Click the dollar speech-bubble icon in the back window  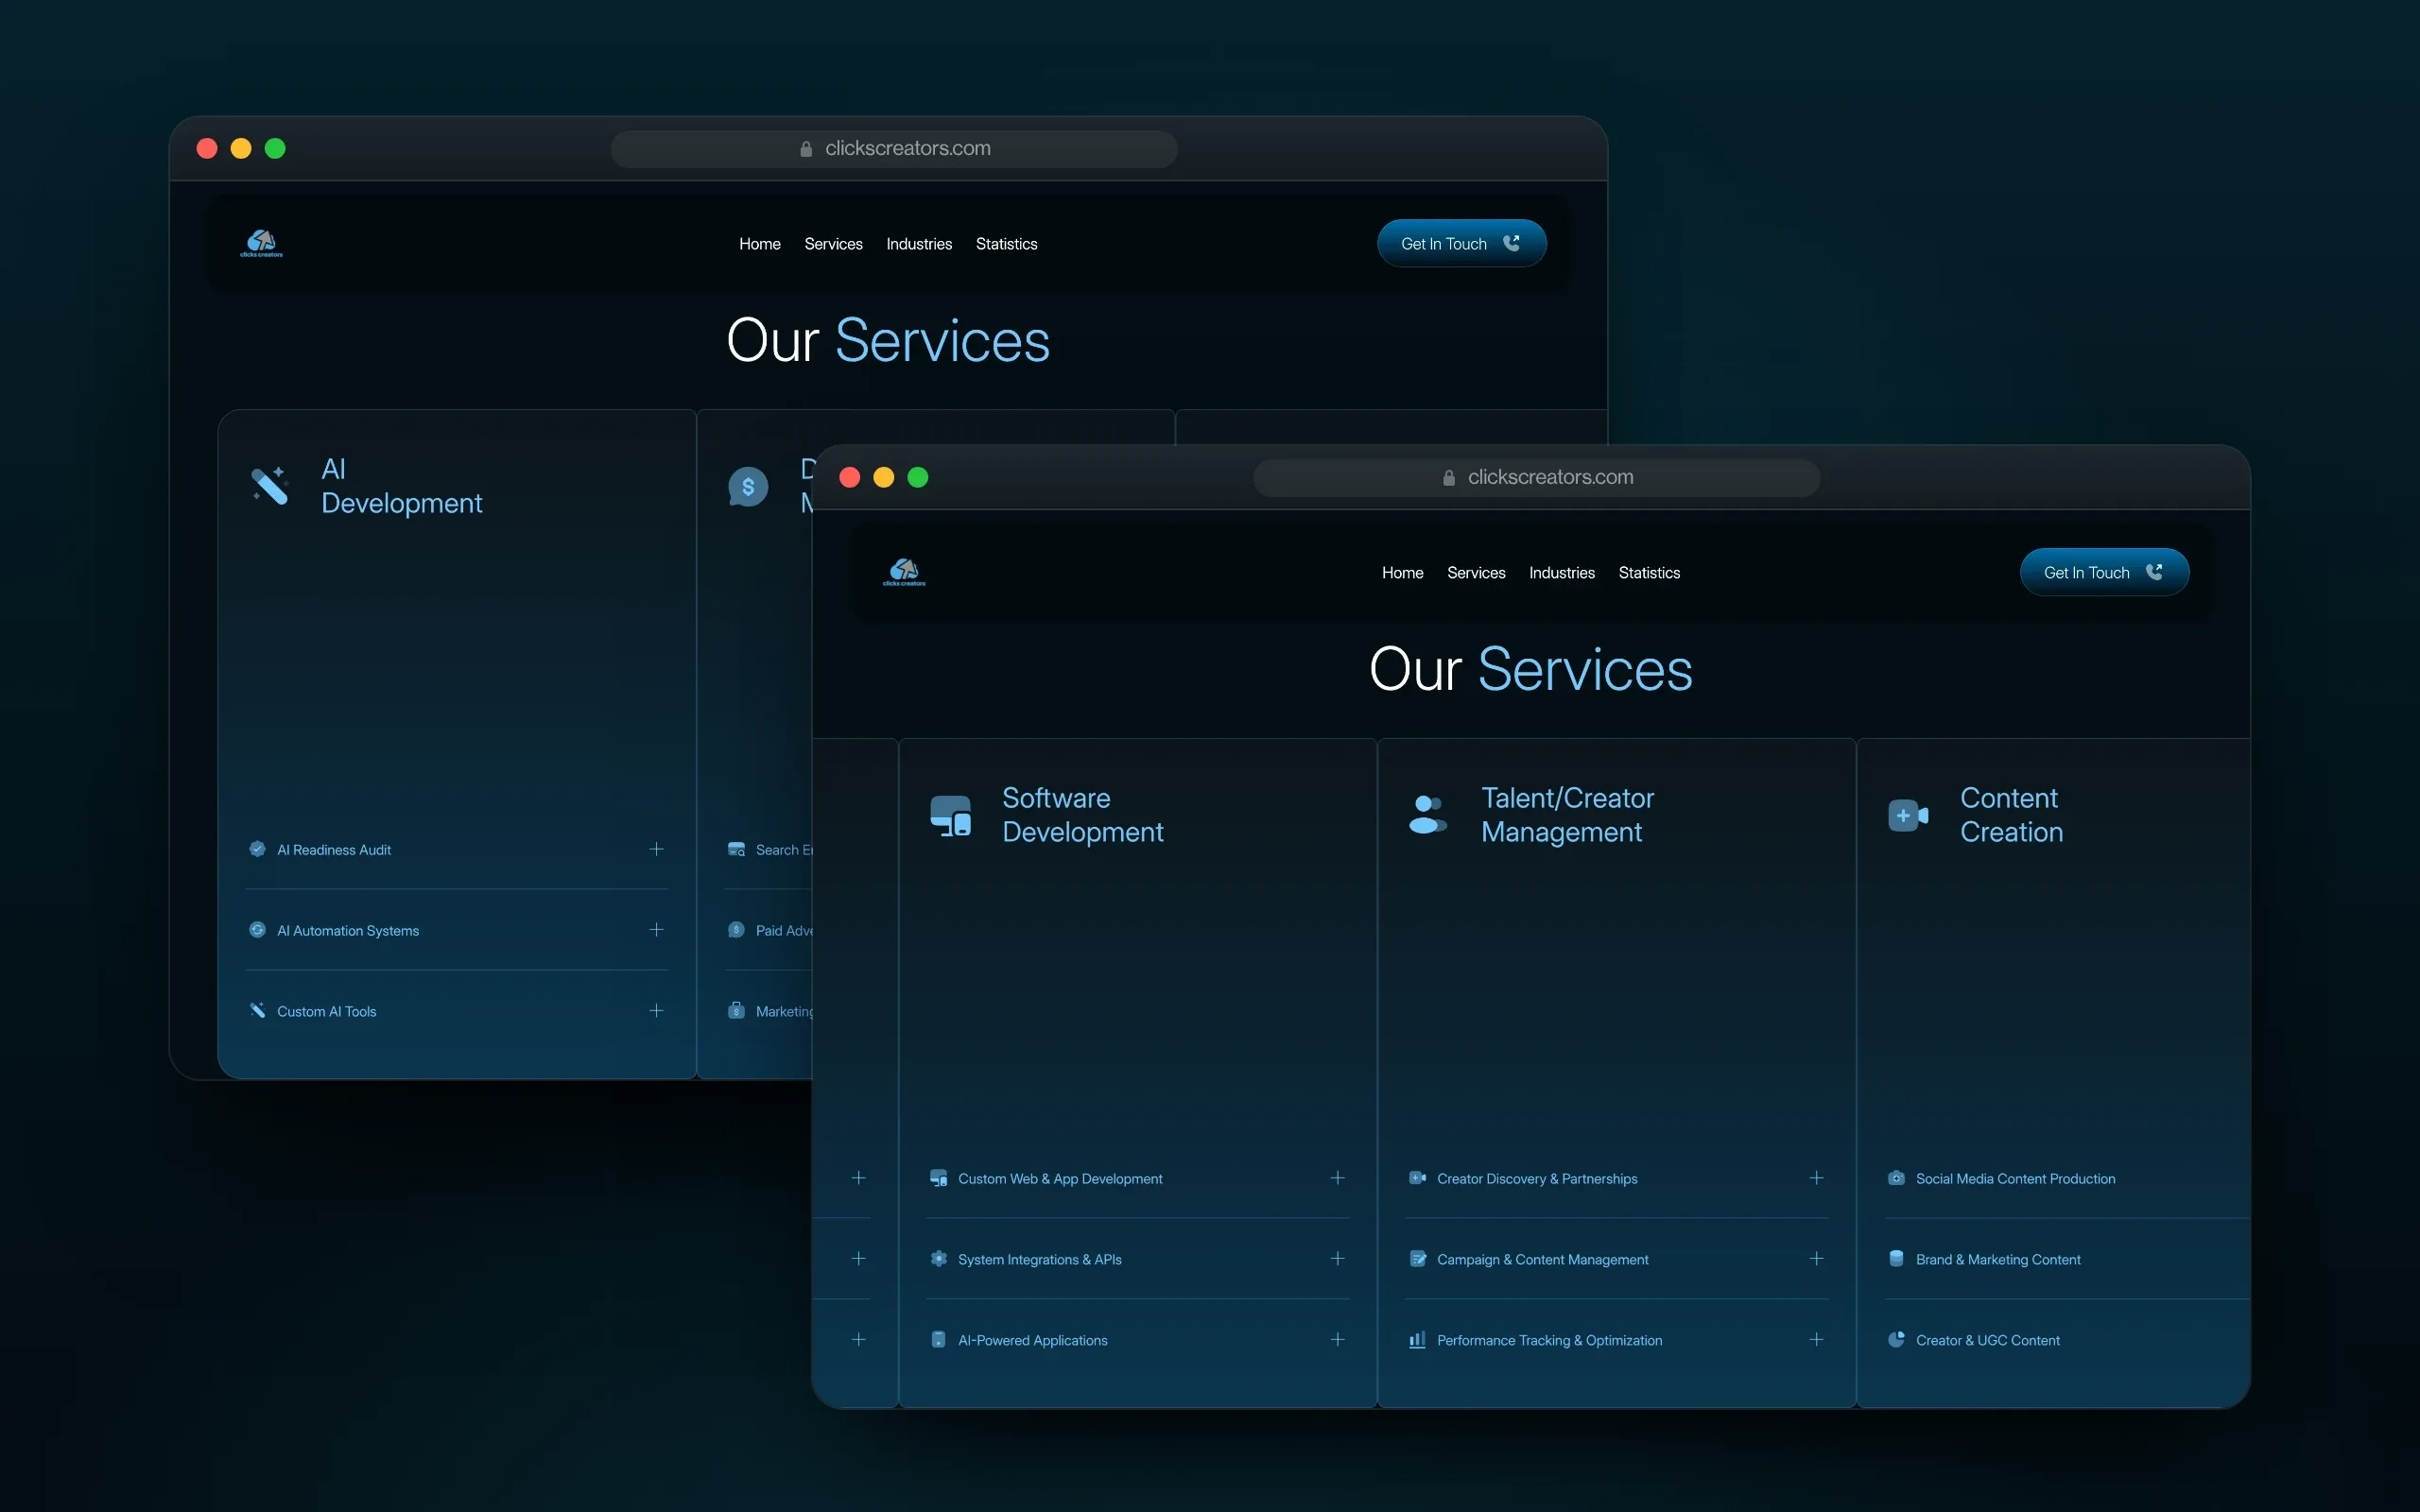click(x=748, y=487)
